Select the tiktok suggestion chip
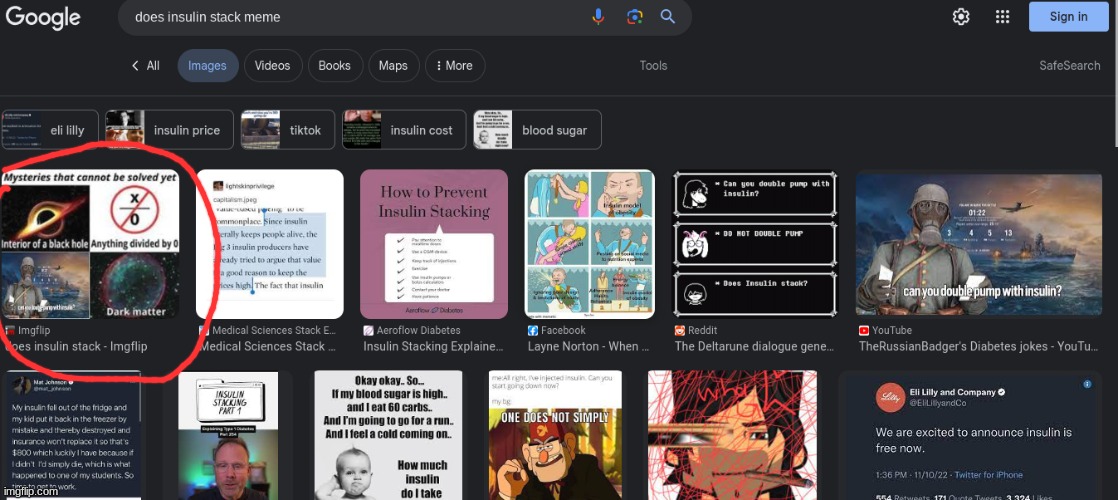The image size is (1118, 500). [x=288, y=130]
